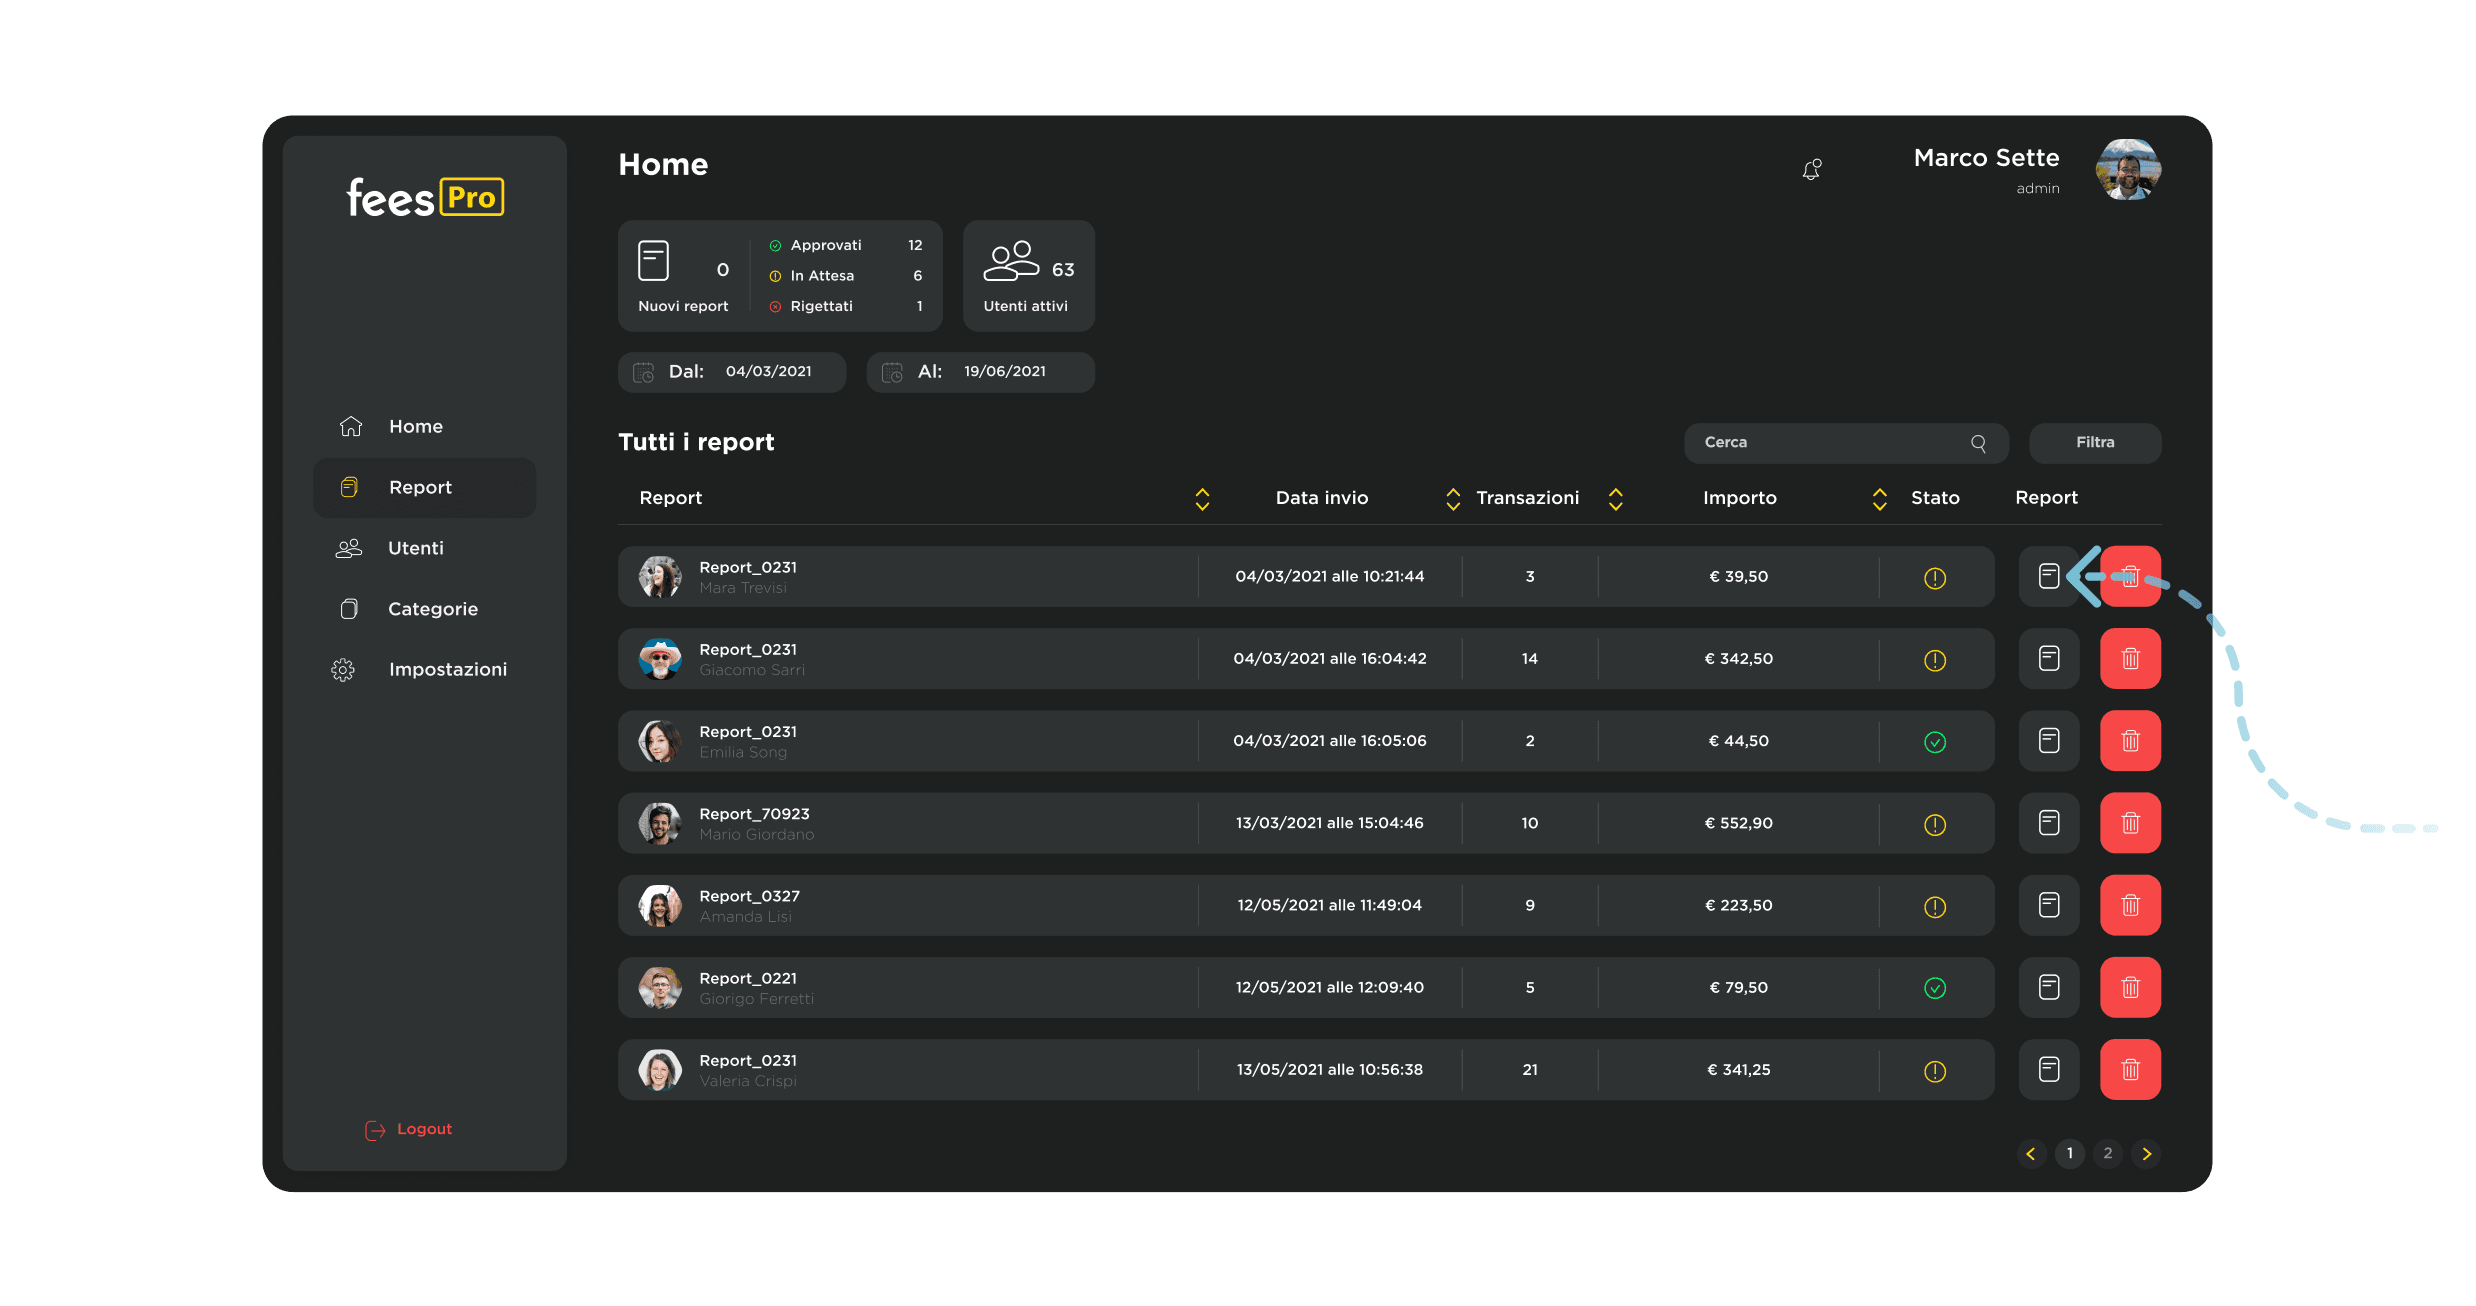2476x1306 pixels.
Task: Click pending status icon for Mara Trevisi
Action: point(1935,578)
